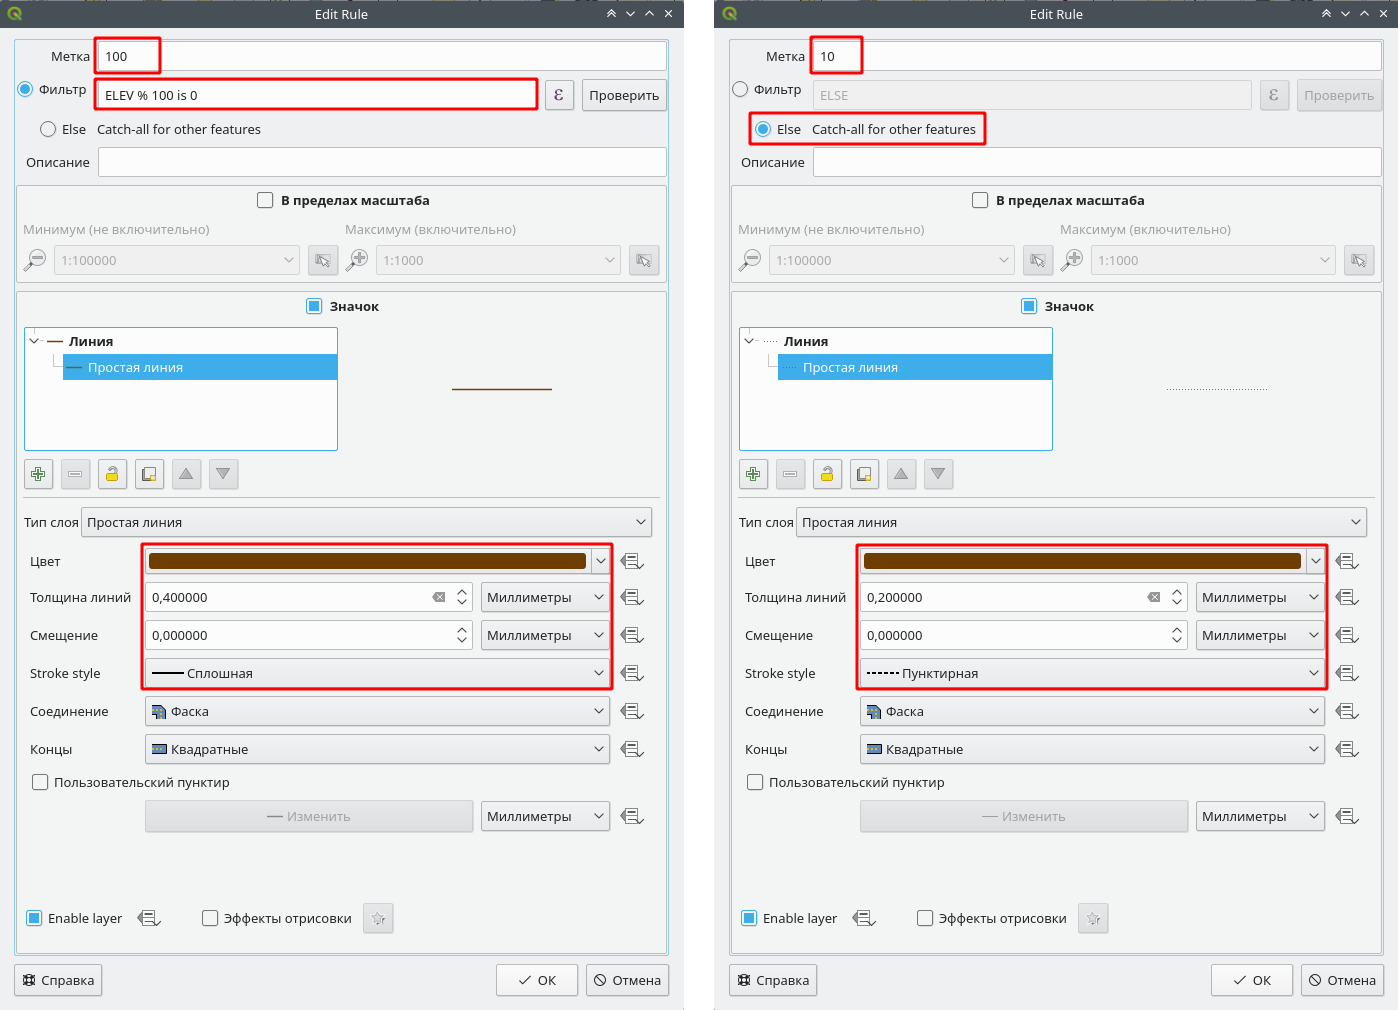Toggle Значок checkbox in left dialog

[x=314, y=306]
